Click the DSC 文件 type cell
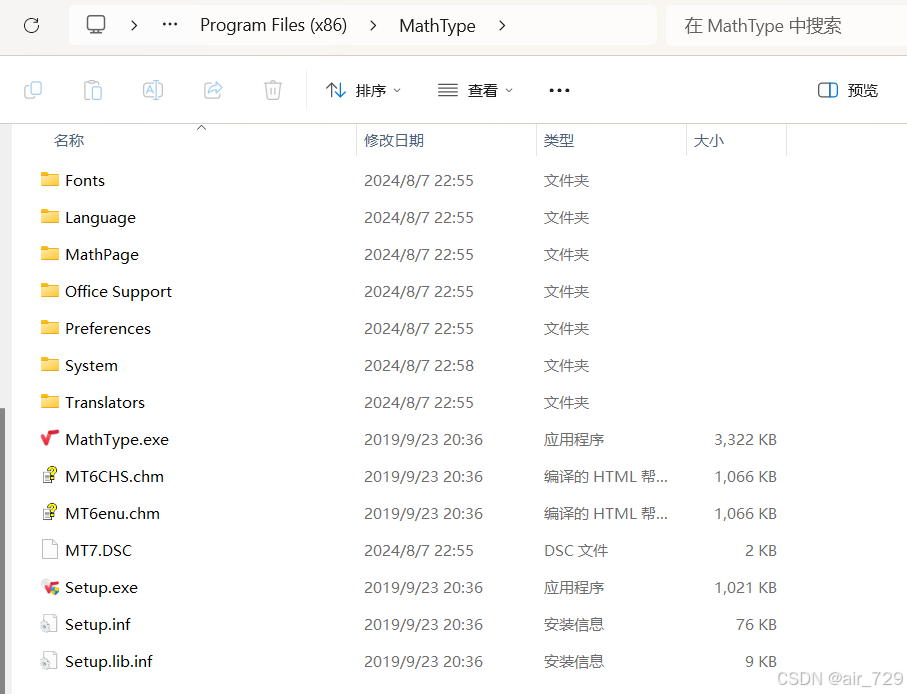The height and width of the screenshot is (694, 907). [576, 551]
